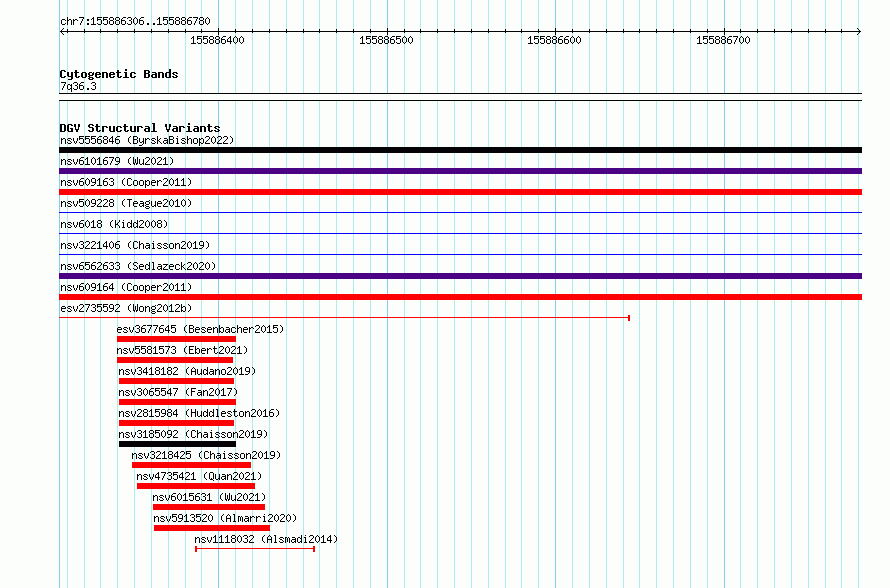Click ruler position 155886500
Image resolution: width=890 pixels, height=588 pixels.
tap(386, 40)
